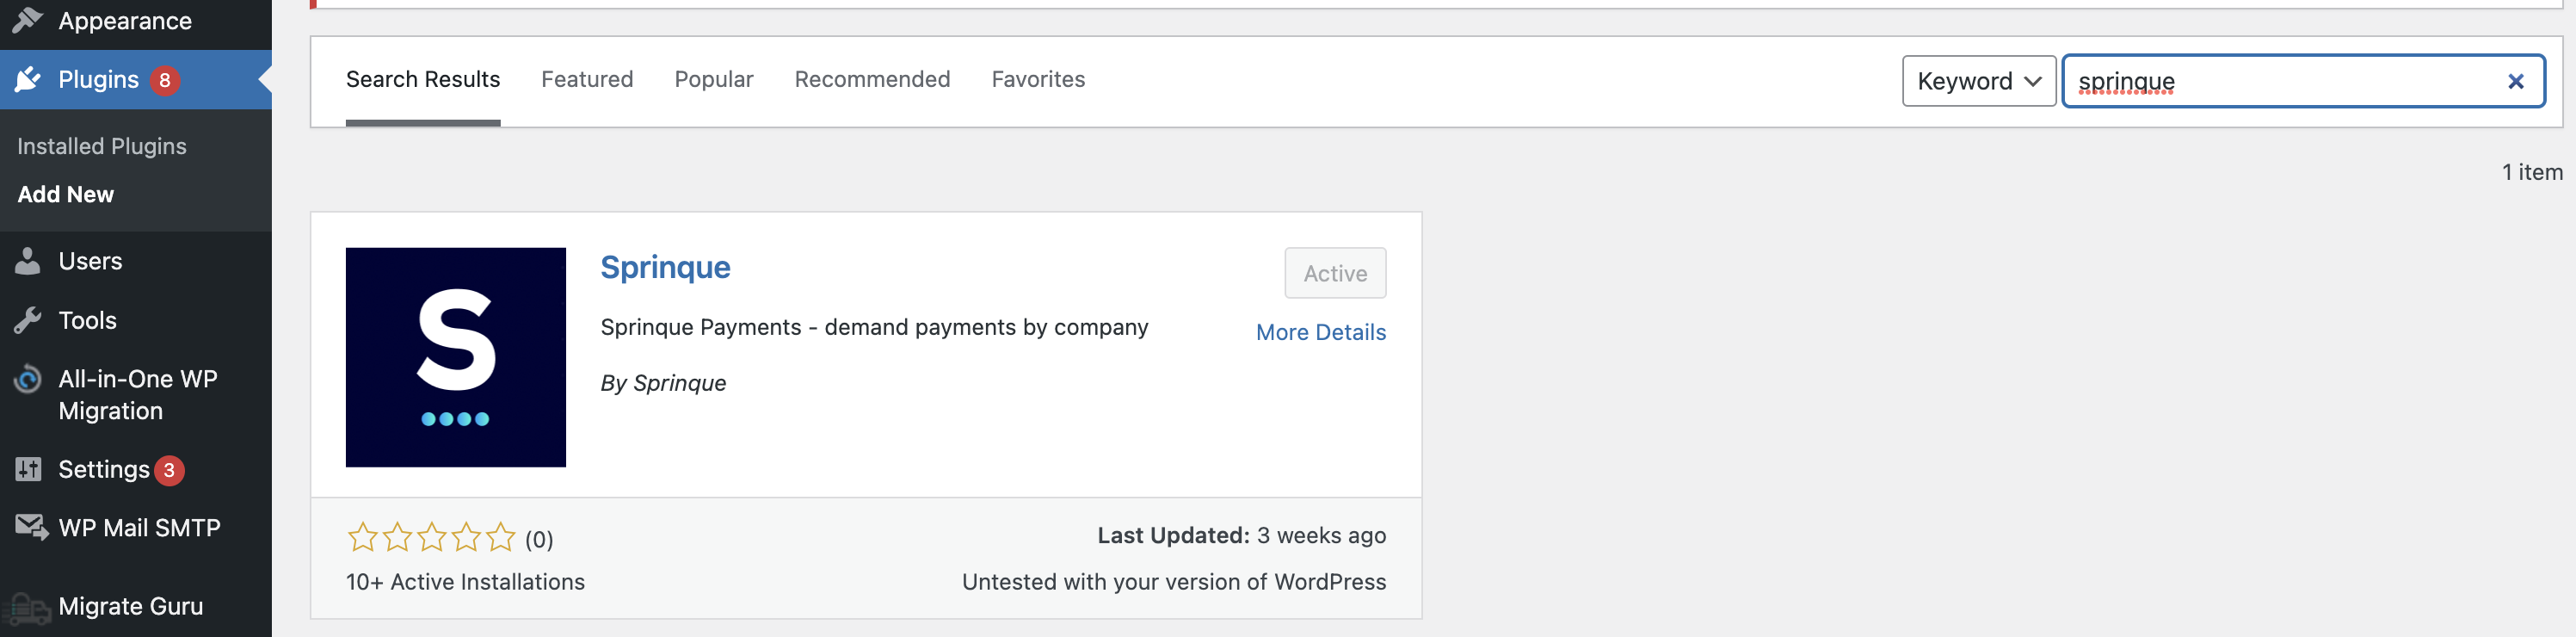Click the Sprinque plugin title link
The width and height of the screenshot is (2576, 637).
click(x=665, y=267)
